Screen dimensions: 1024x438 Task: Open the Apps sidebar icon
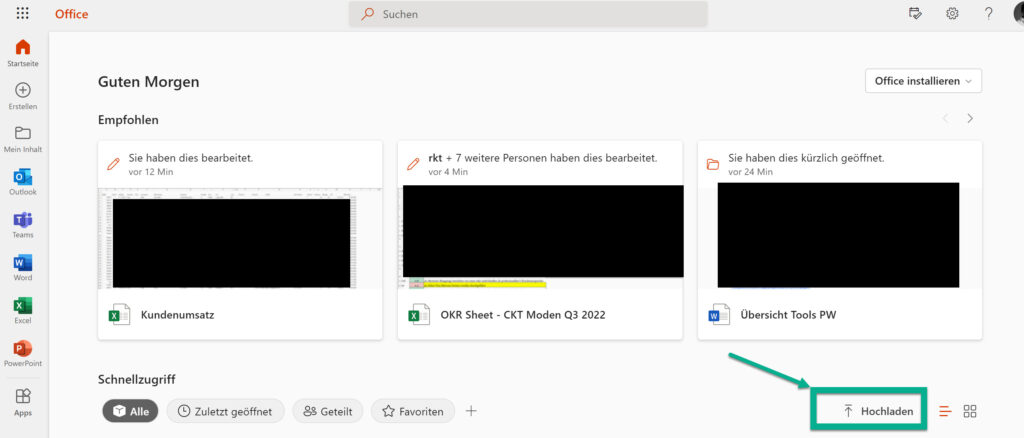[x=23, y=401]
